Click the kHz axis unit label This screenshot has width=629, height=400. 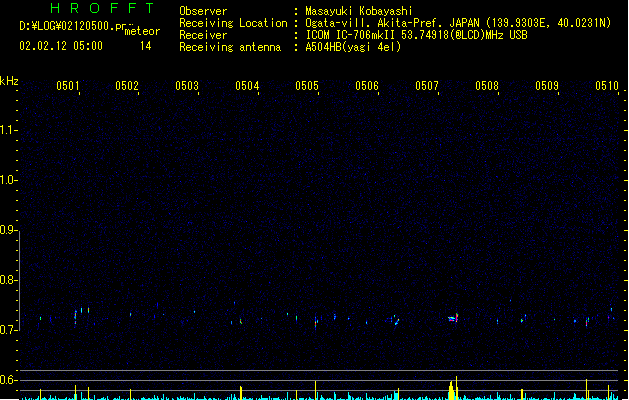coord(9,81)
